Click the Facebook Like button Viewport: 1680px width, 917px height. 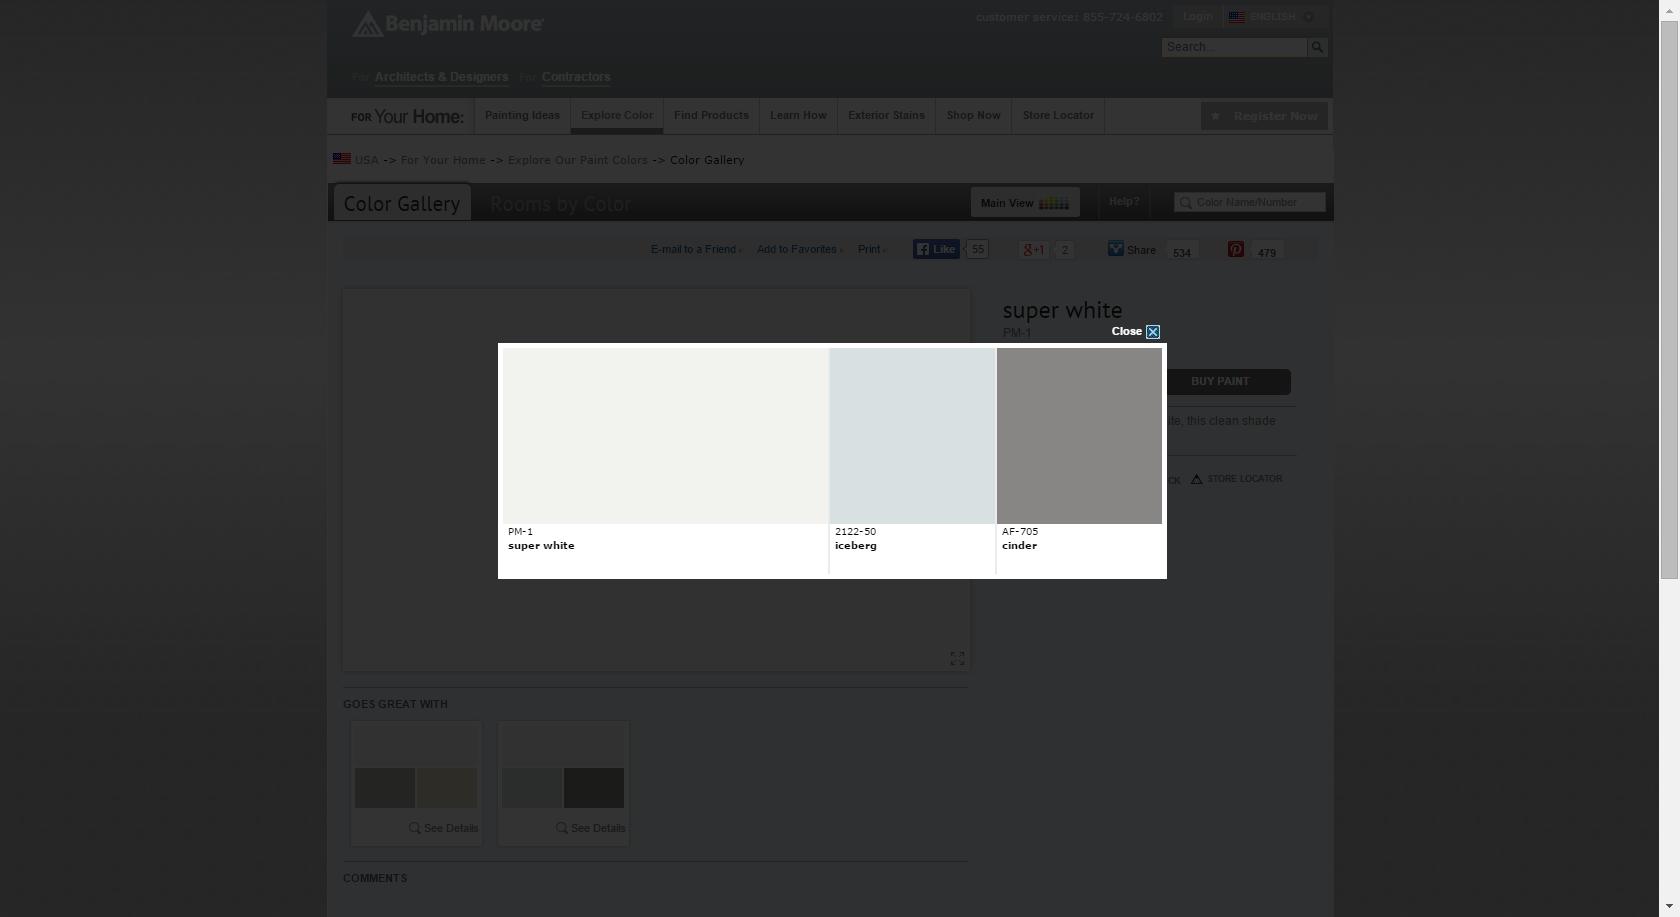coord(936,250)
